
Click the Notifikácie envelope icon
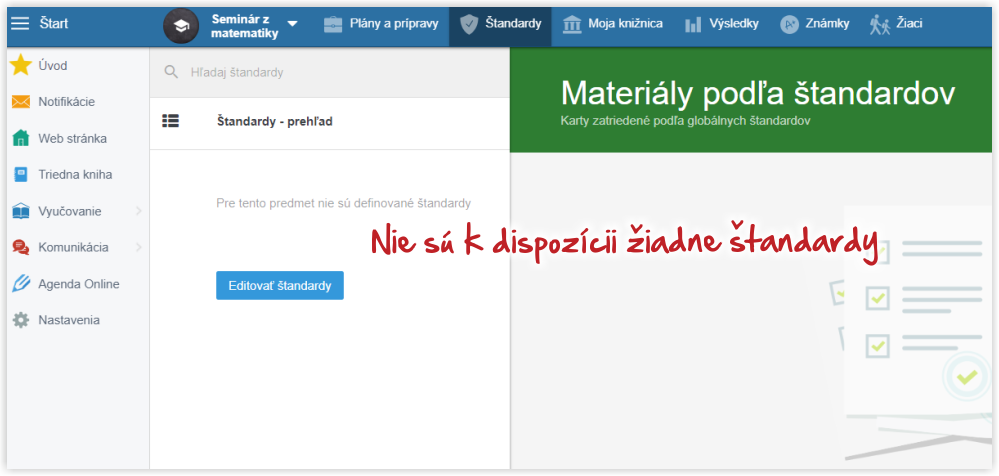coord(21,102)
